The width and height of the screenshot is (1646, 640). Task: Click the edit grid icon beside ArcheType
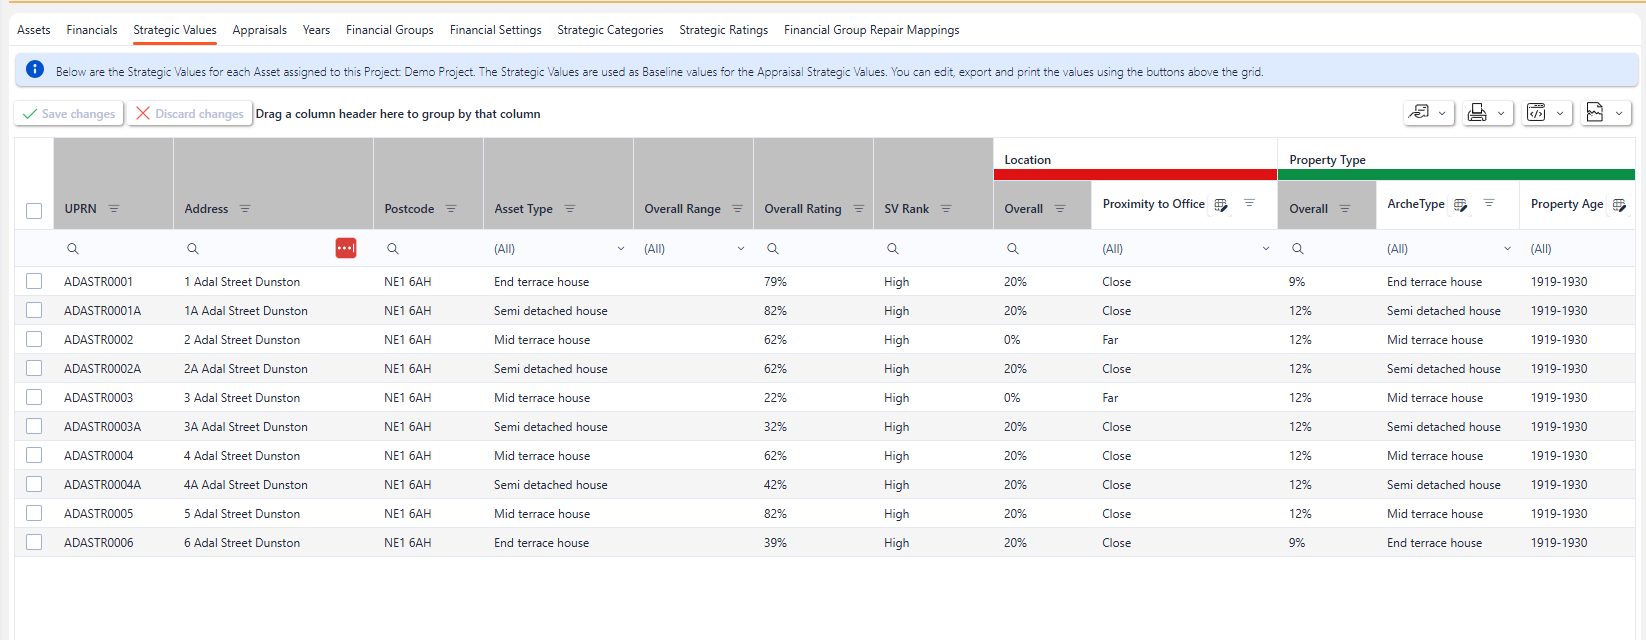click(1460, 205)
